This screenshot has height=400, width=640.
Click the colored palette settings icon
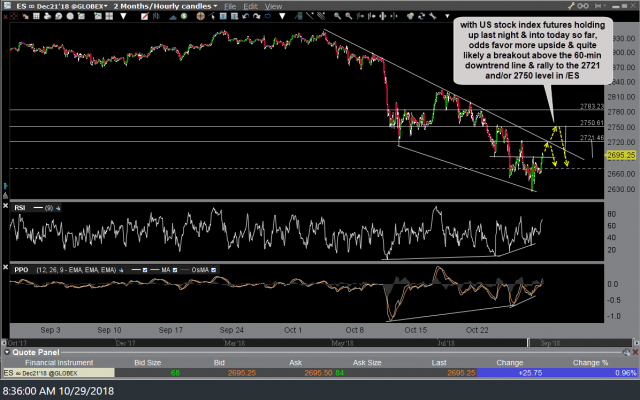click(410, 16)
